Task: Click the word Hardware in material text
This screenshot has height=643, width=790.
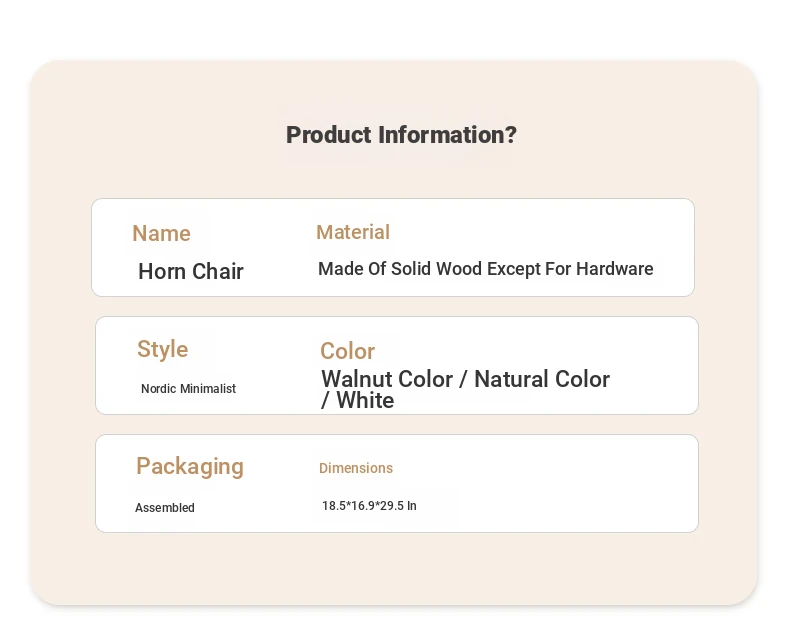Action: 615,269
